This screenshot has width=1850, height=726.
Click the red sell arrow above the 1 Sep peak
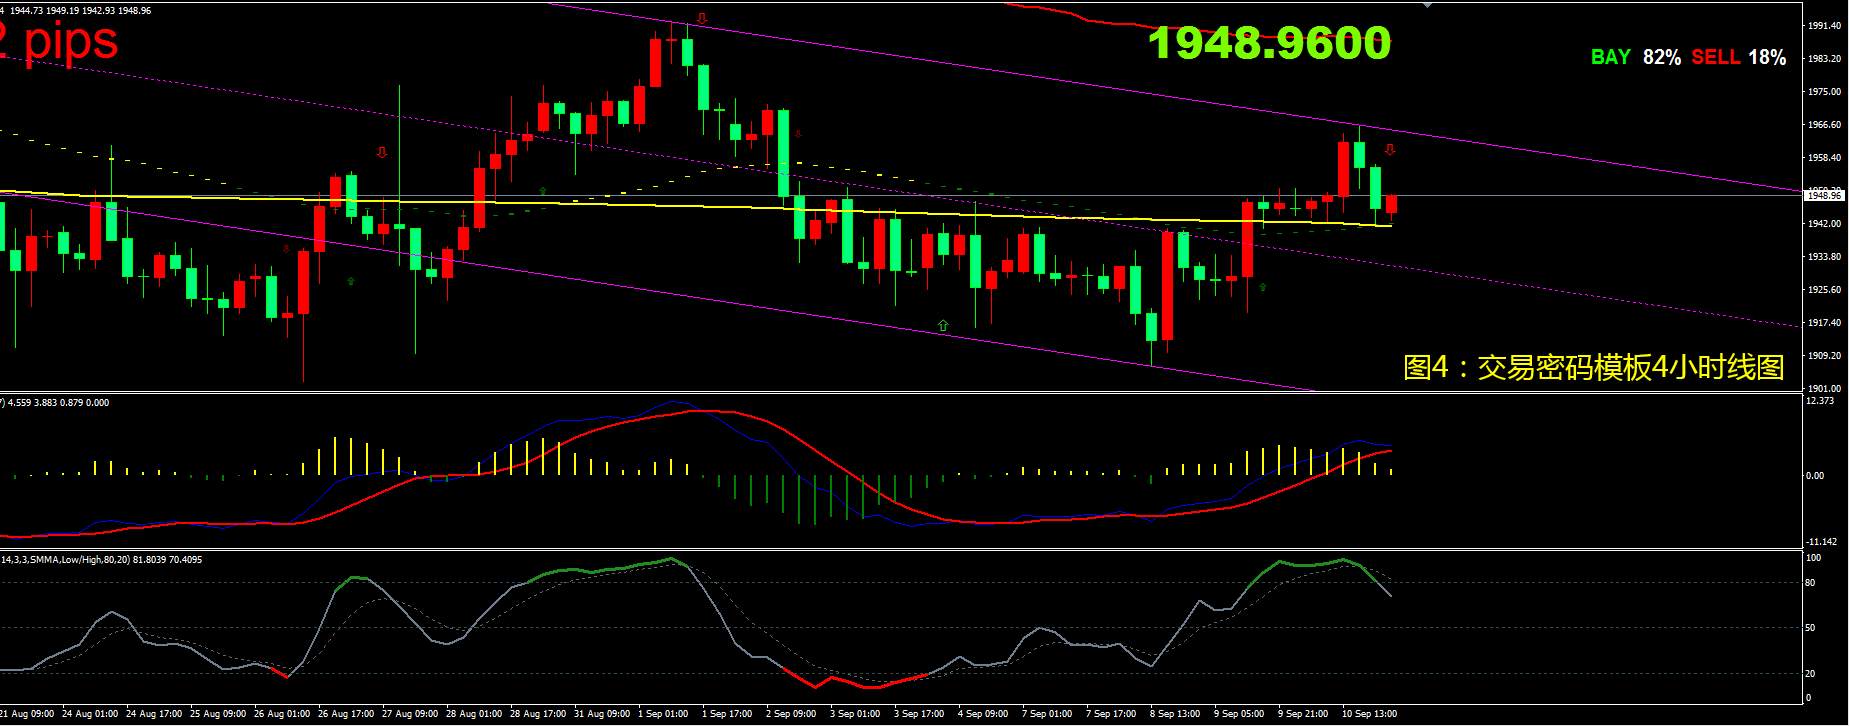click(x=702, y=18)
